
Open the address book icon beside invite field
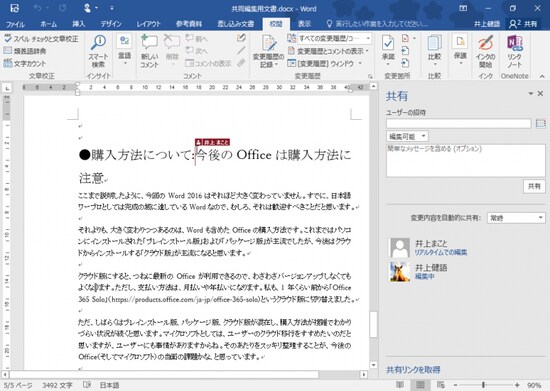pos(541,123)
